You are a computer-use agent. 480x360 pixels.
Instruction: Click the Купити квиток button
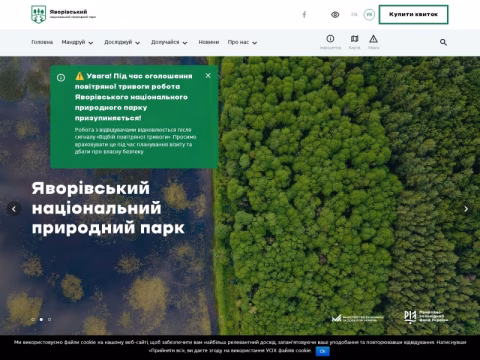[x=413, y=14]
